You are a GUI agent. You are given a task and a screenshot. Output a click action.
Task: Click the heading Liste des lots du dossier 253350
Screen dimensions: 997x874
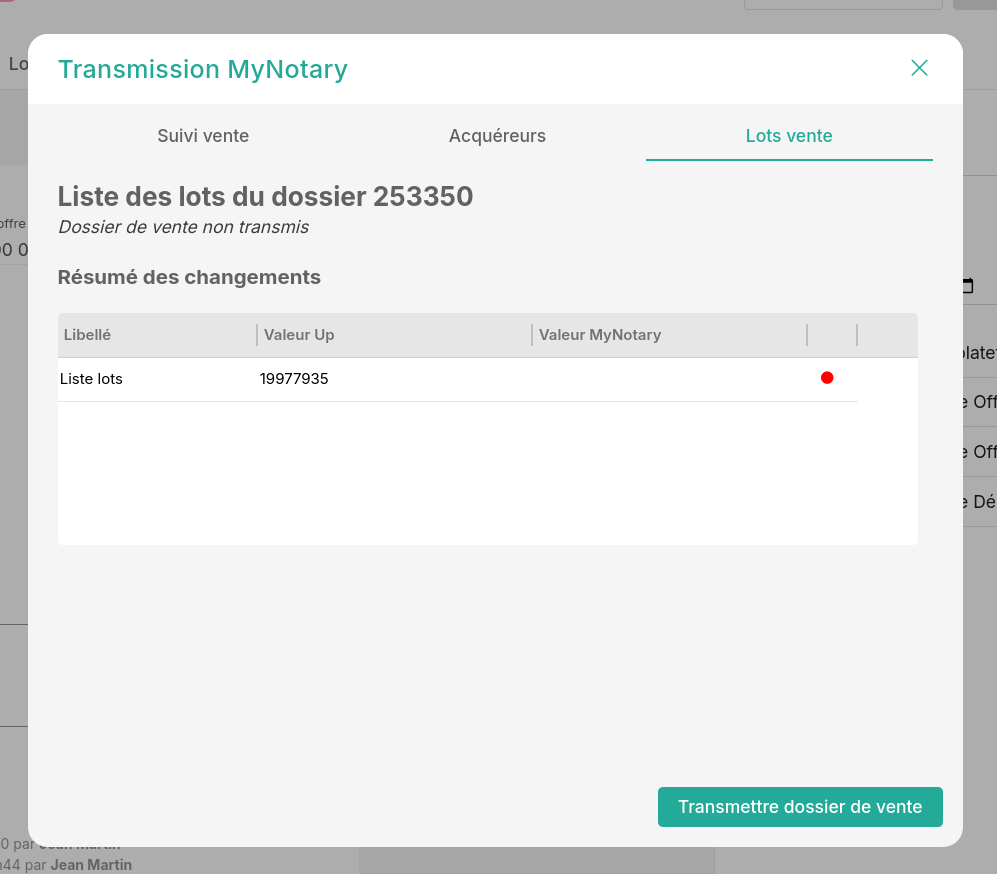point(265,196)
